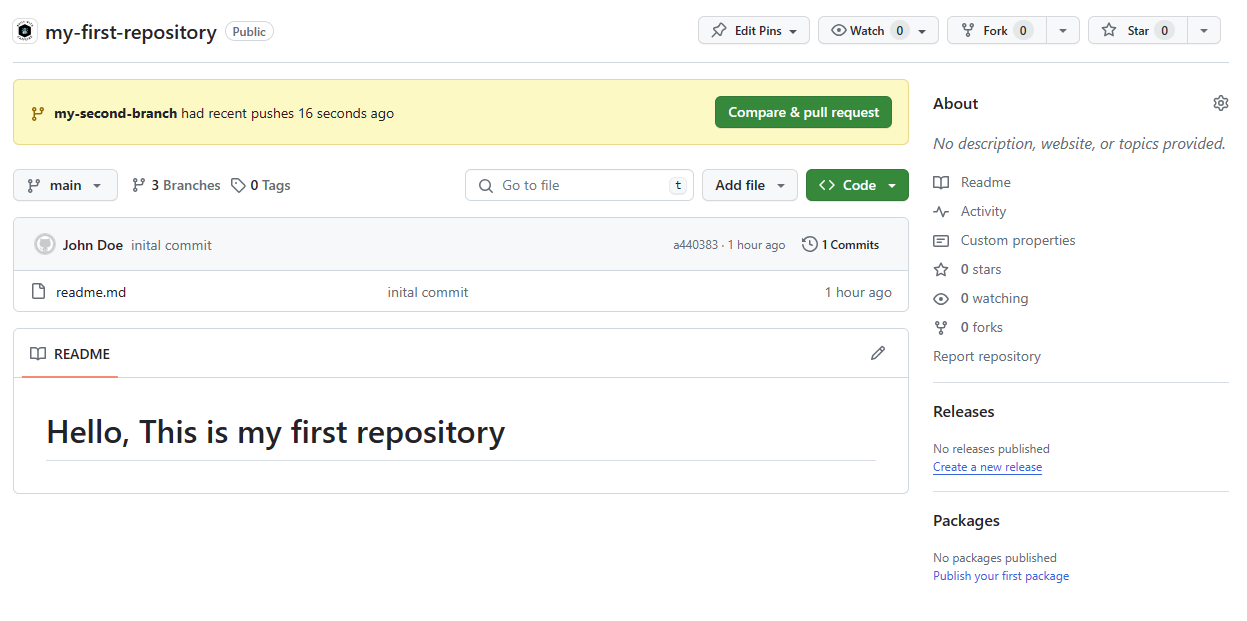The image size is (1247, 621).
Task: View the 1 Commits history
Action: coord(841,244)
